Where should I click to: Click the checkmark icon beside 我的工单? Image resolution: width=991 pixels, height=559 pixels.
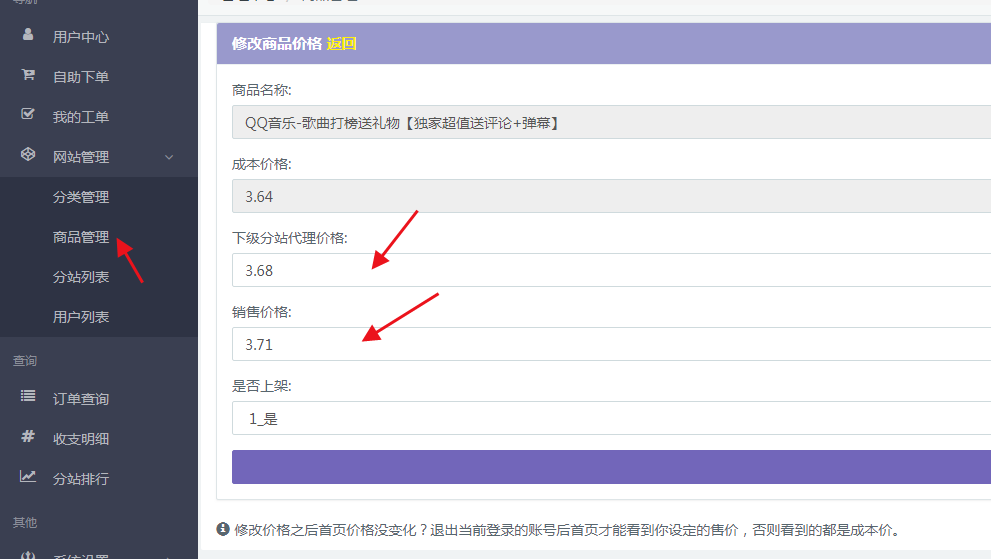coord(28,116)
